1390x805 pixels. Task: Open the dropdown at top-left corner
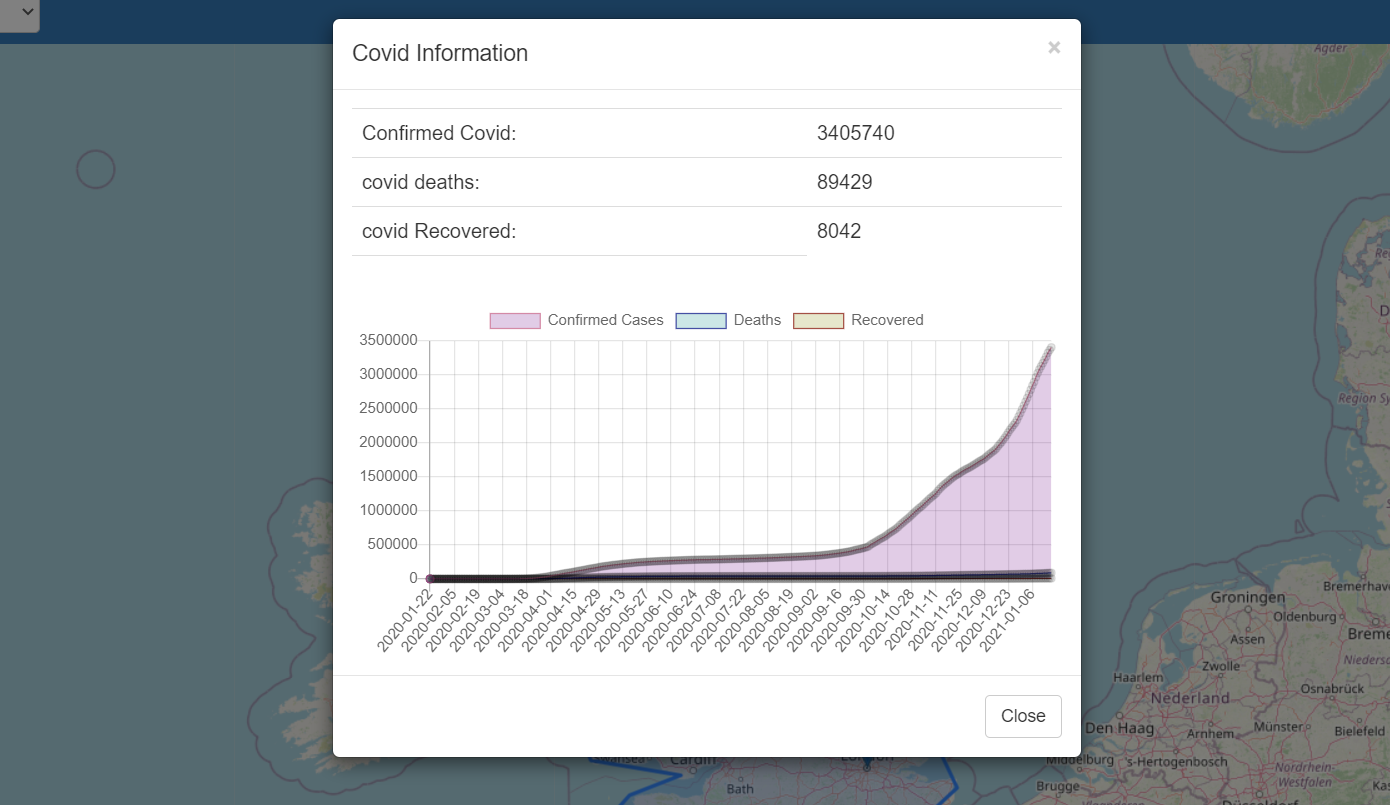click(x=20, y=14)
